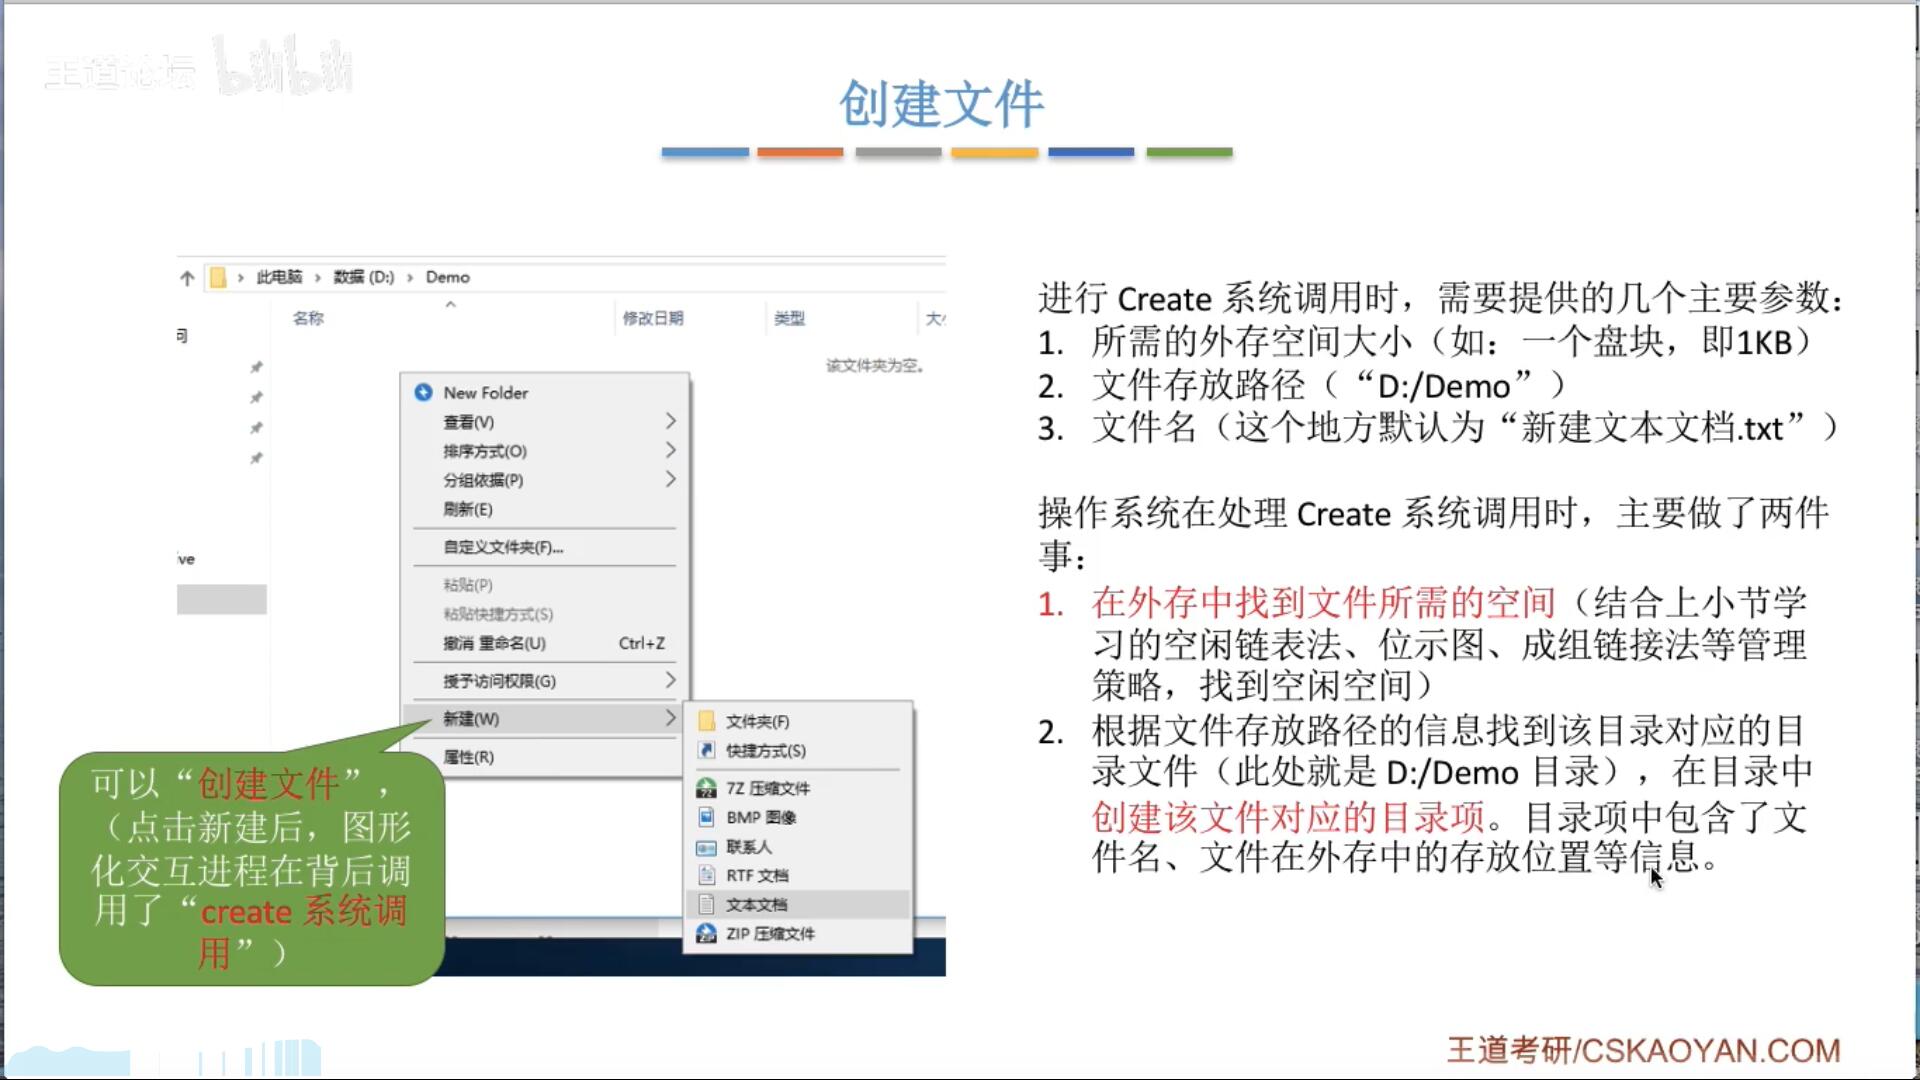Open the 分组依据(P) submenu
This screenshot has width=1920, height=1080.
[x=545, y=480]
